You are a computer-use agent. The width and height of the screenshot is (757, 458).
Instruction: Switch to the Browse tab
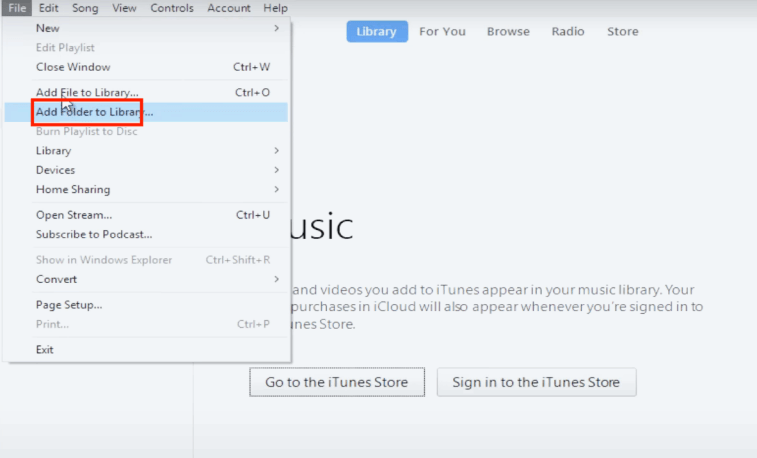(x=508, y=31)
